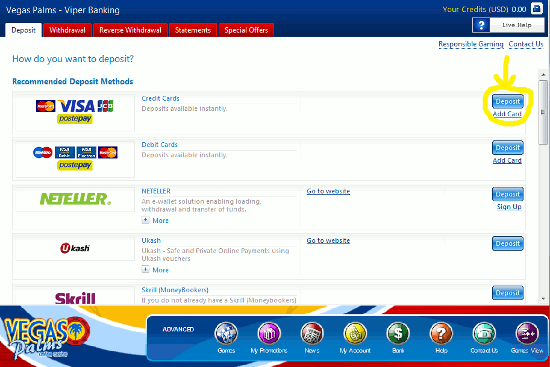Click the ADVANCED label in bottom bar

point(178,329)
